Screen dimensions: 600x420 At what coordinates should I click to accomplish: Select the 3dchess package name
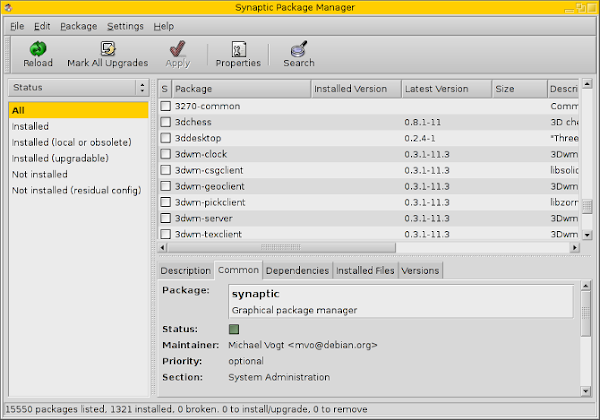pyautogui.click(x=193, y=122)
